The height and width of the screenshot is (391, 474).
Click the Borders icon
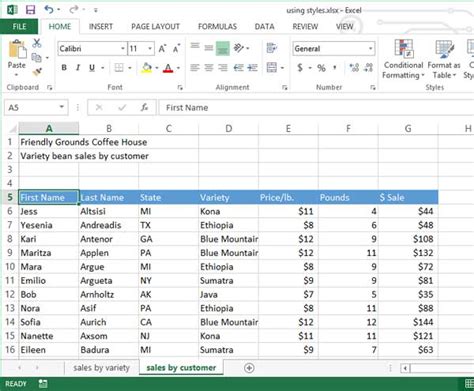pos(119,68)
